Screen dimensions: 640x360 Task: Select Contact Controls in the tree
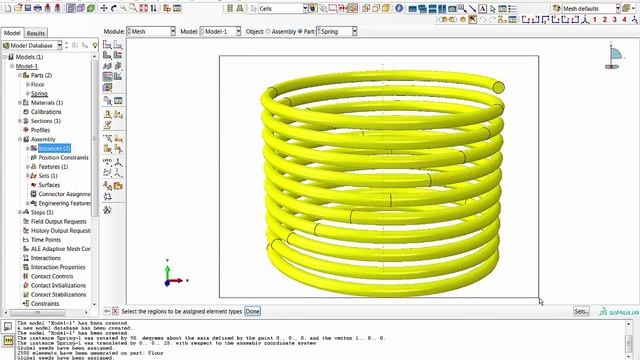[52, 276]
